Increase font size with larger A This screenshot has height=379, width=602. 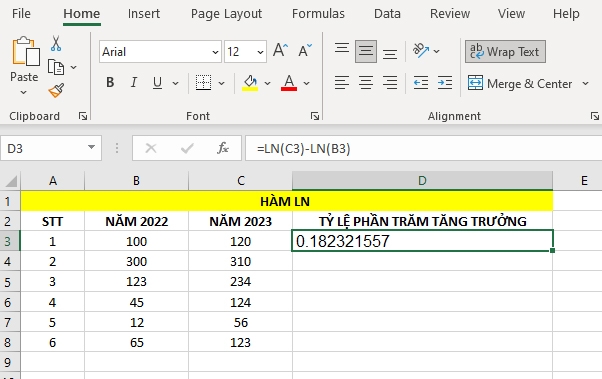pyautogui.click(x=280, y=51)
